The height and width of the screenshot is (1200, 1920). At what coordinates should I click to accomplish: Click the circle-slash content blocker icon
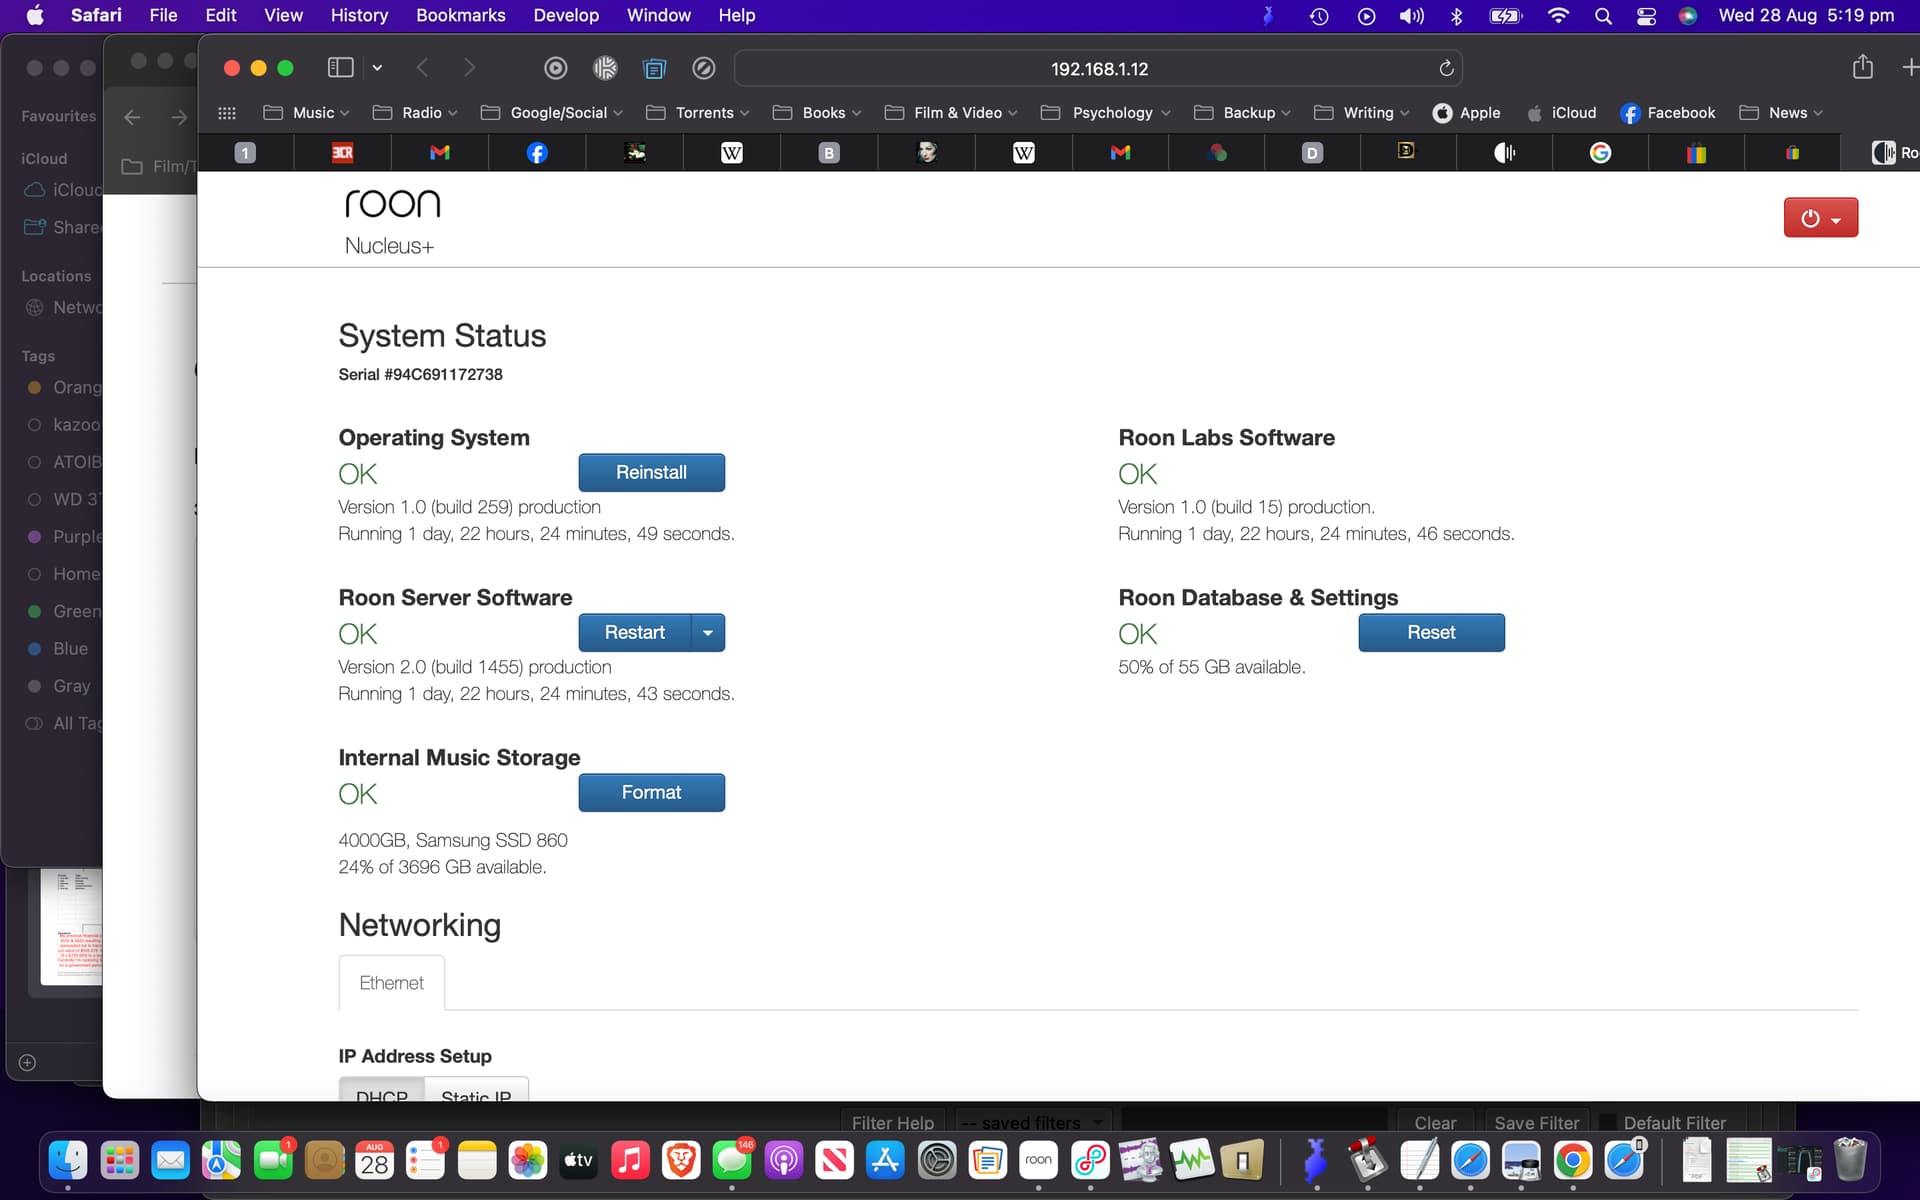pos(703,68)
